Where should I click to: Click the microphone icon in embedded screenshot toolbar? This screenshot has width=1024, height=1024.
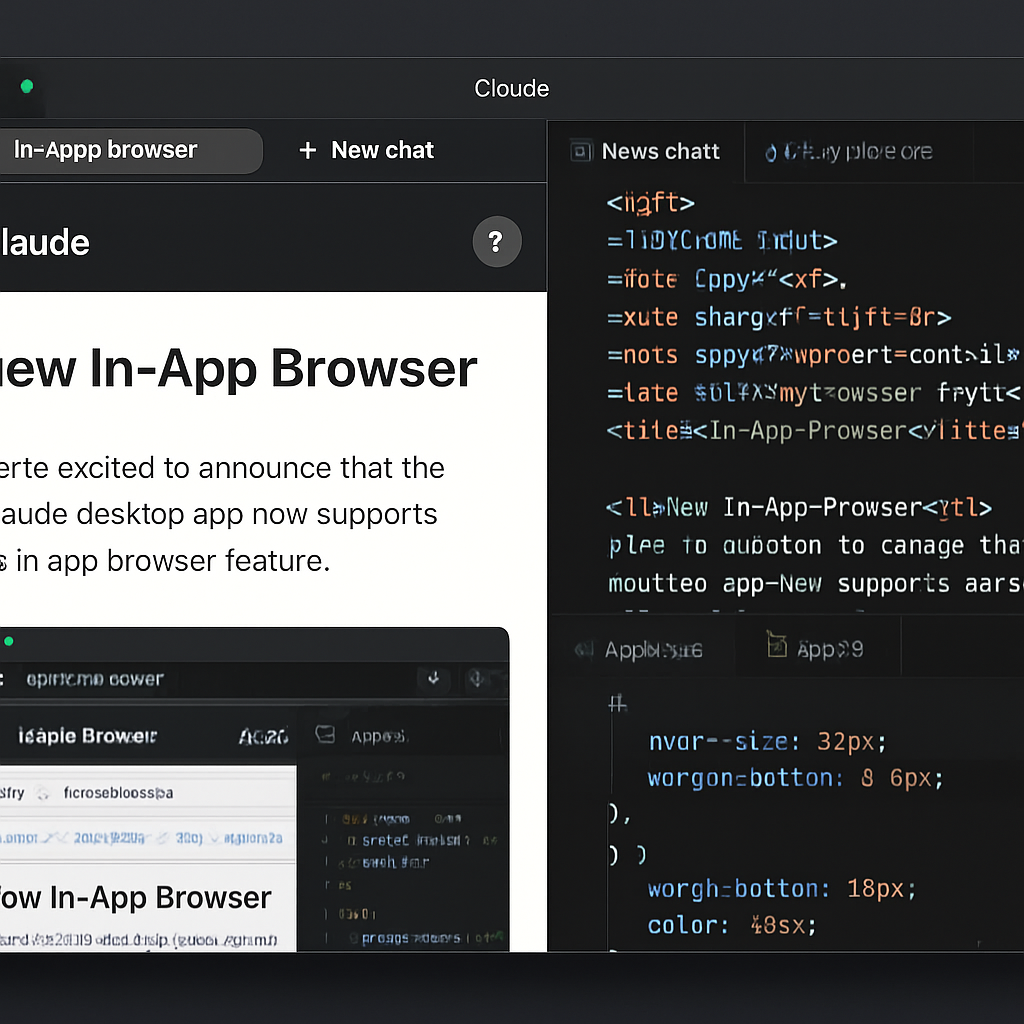(476, 679)
